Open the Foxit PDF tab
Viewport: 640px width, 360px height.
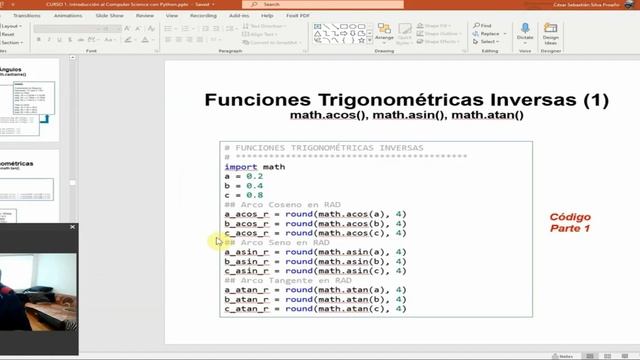pyautogui.click(x=298, y=16)
